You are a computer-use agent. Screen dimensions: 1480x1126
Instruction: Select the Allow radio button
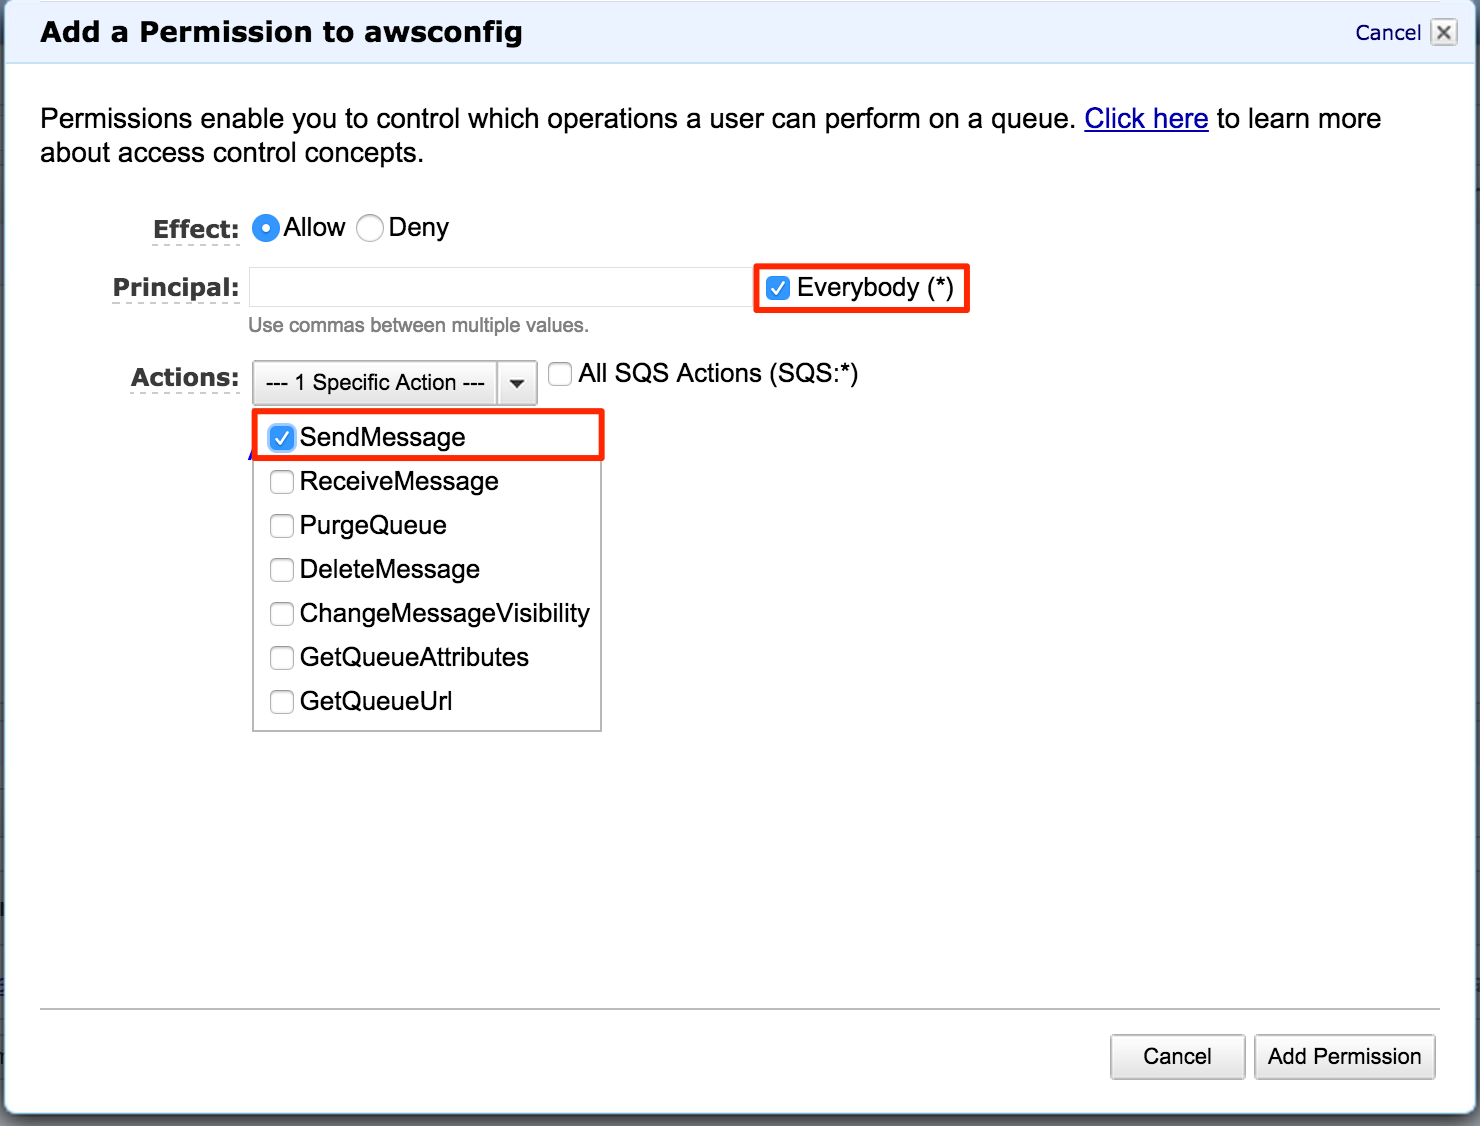(265, 228)
